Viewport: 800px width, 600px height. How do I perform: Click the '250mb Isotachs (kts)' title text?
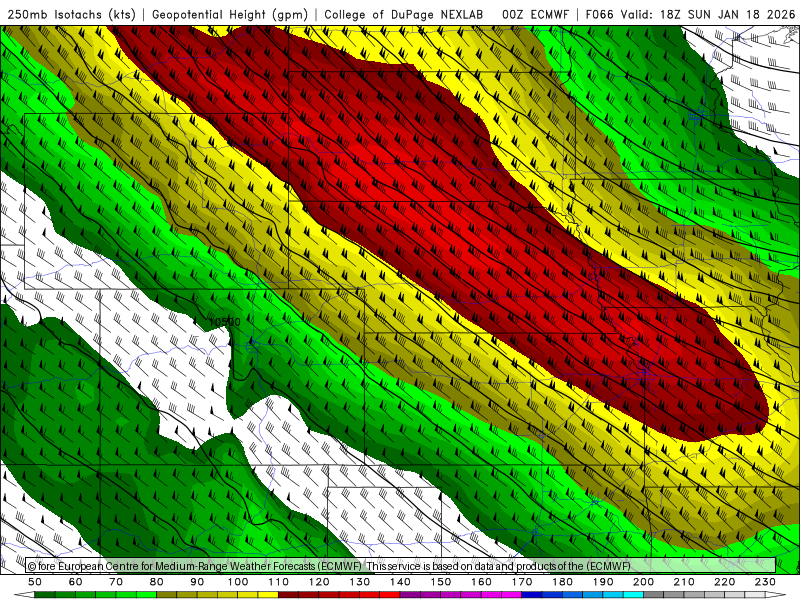(x=71, y=14)
